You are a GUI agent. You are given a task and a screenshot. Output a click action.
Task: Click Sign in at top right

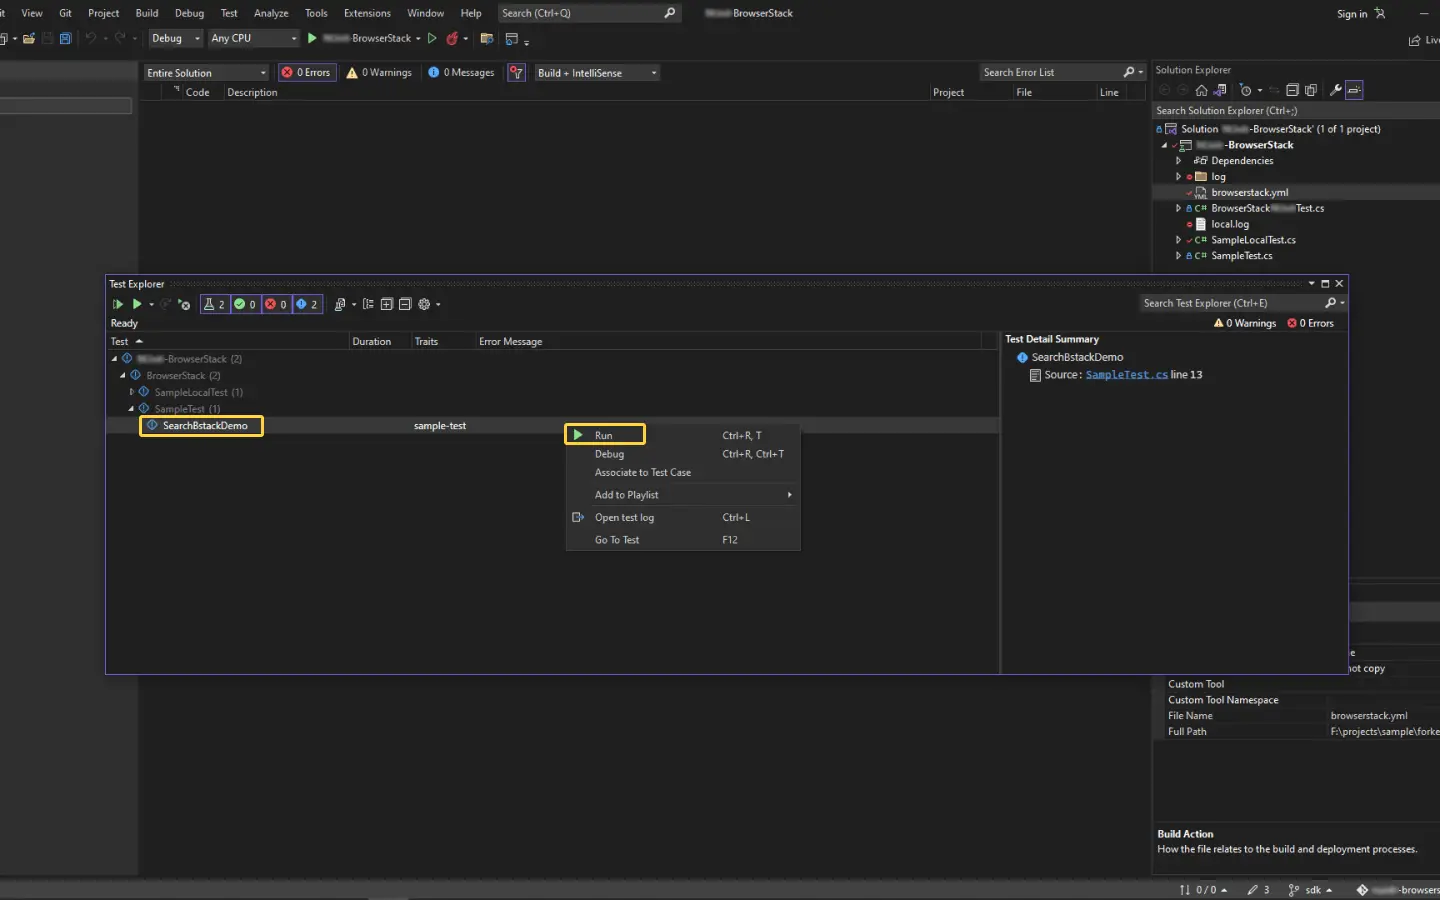click(1352, 14)
